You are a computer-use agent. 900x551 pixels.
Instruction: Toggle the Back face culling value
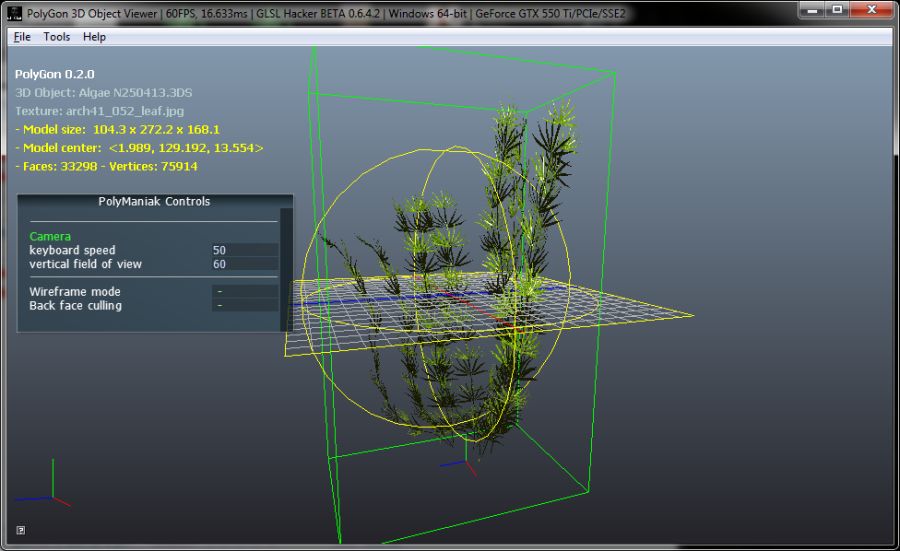pyautogui.click(x=244, y=306)
